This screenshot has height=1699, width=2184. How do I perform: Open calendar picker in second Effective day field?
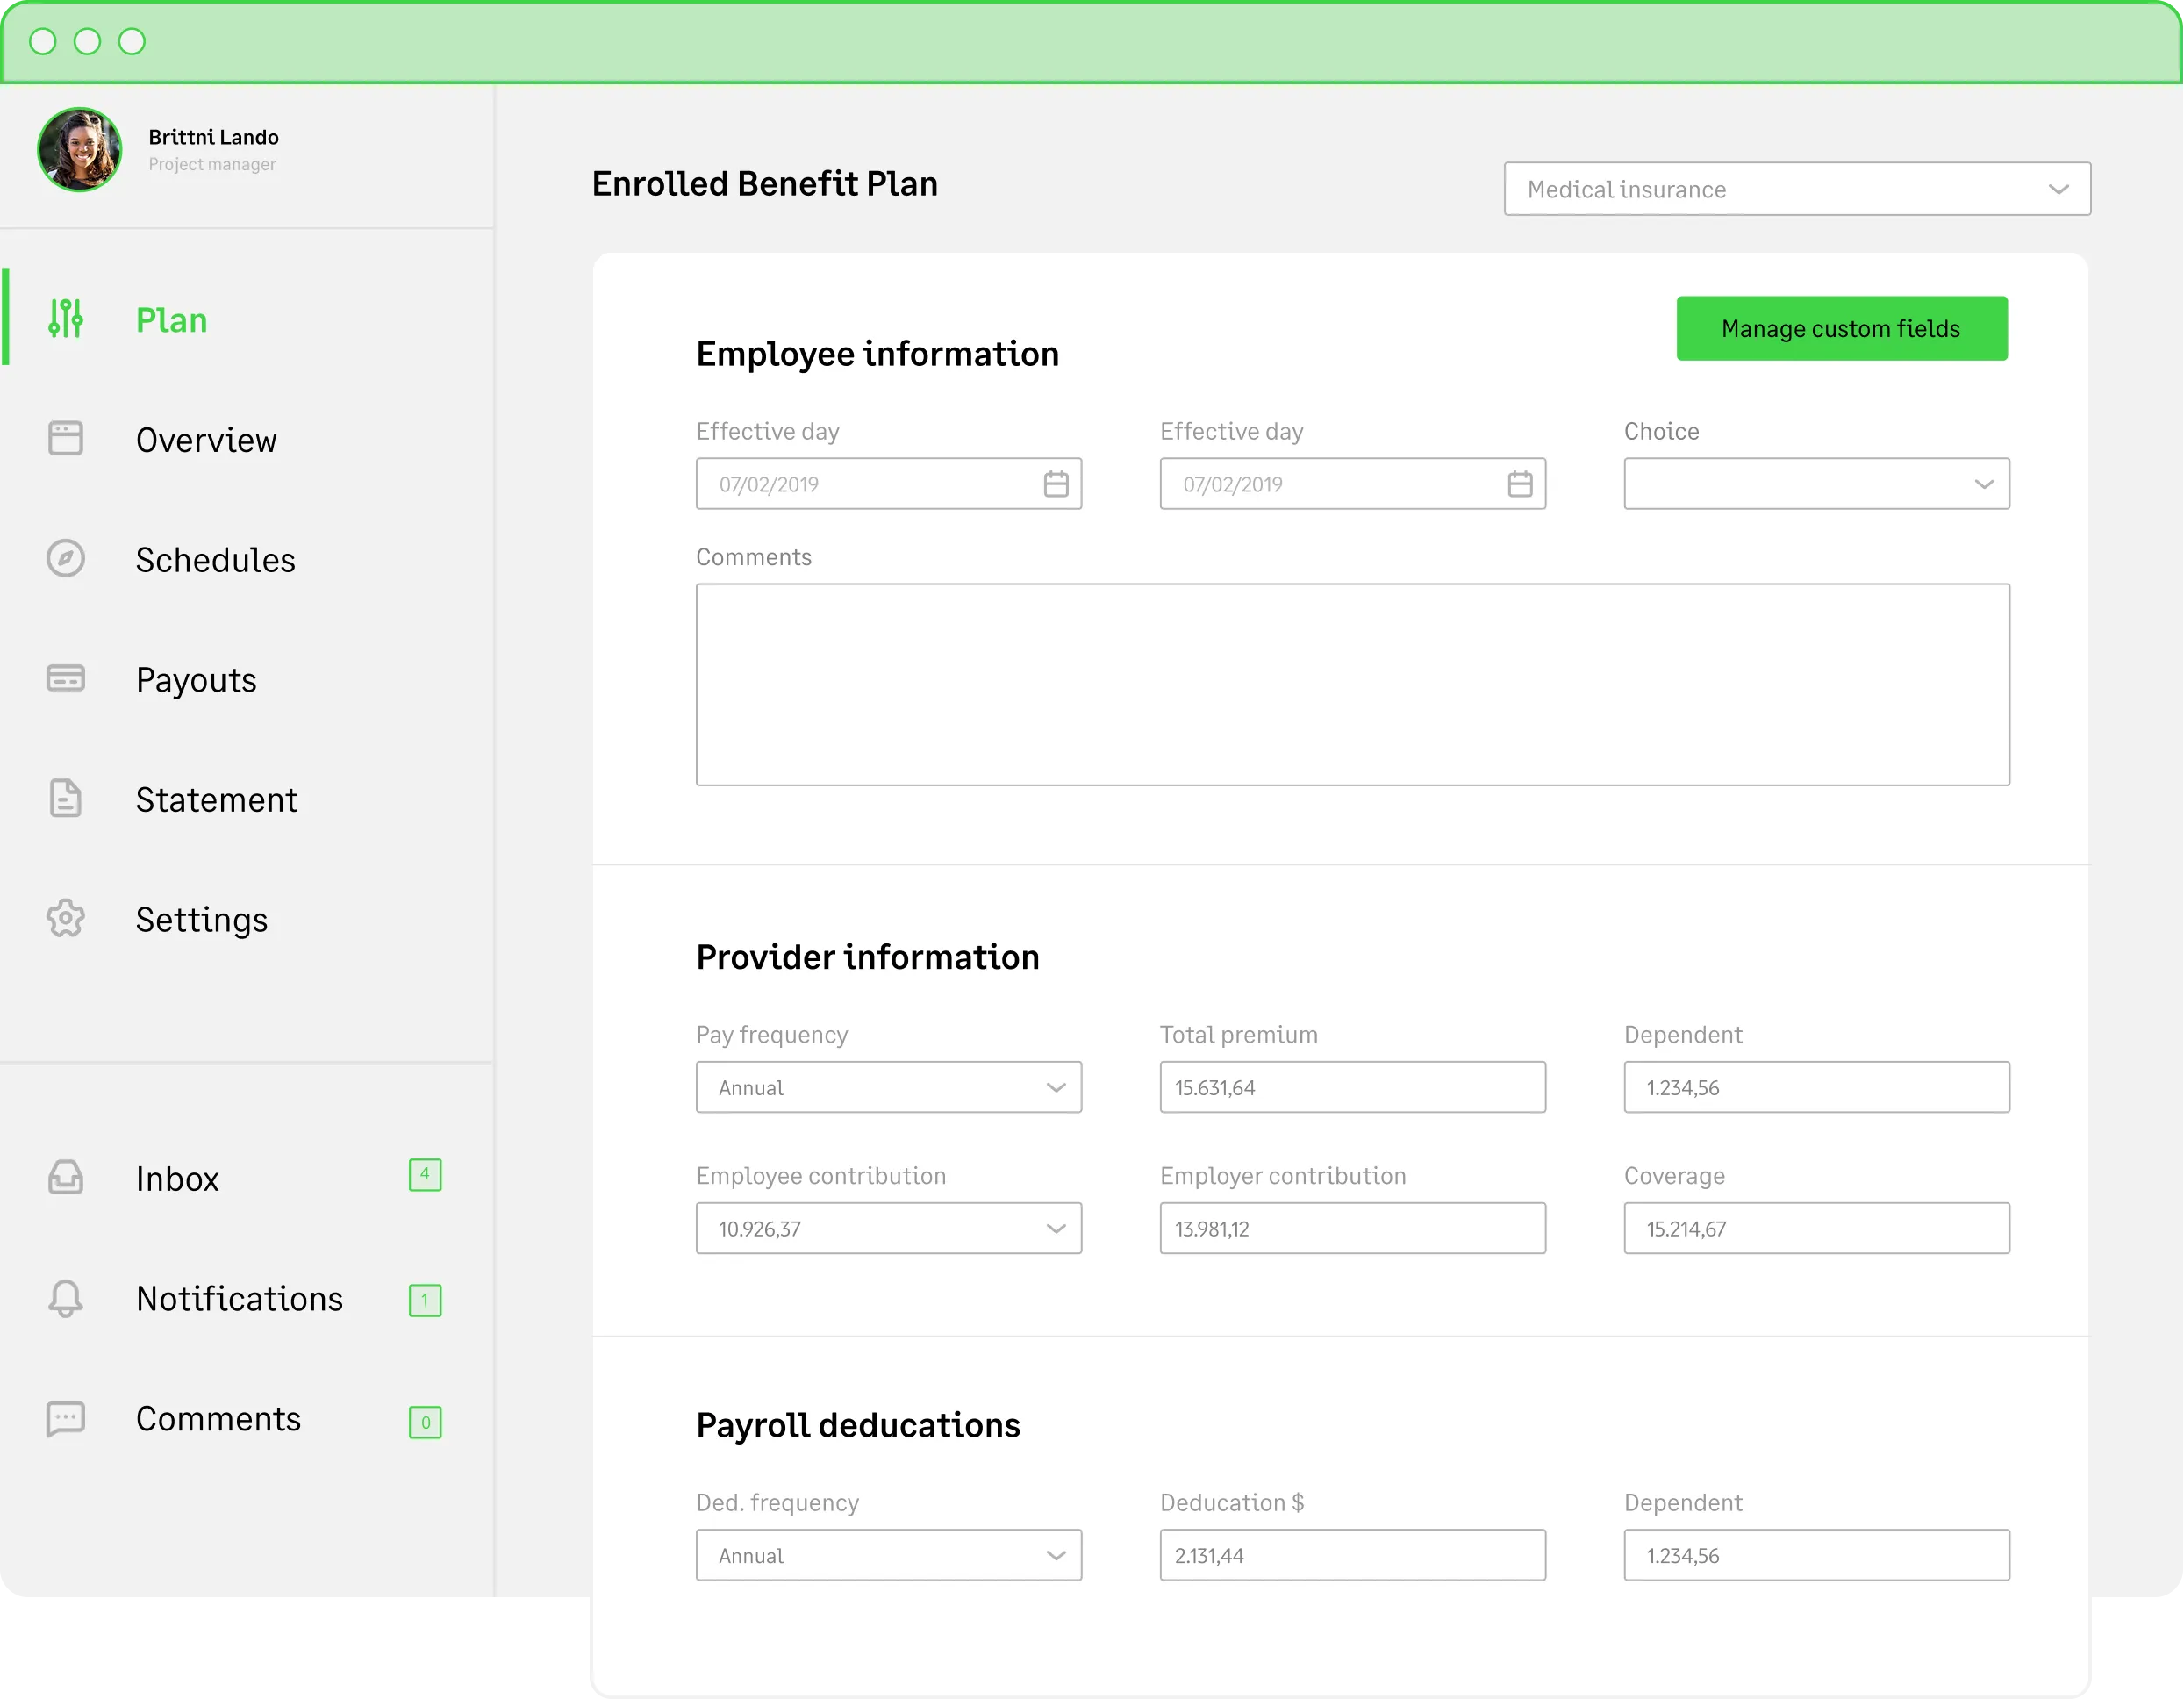pyautogui.click(x=1520, y=484)
